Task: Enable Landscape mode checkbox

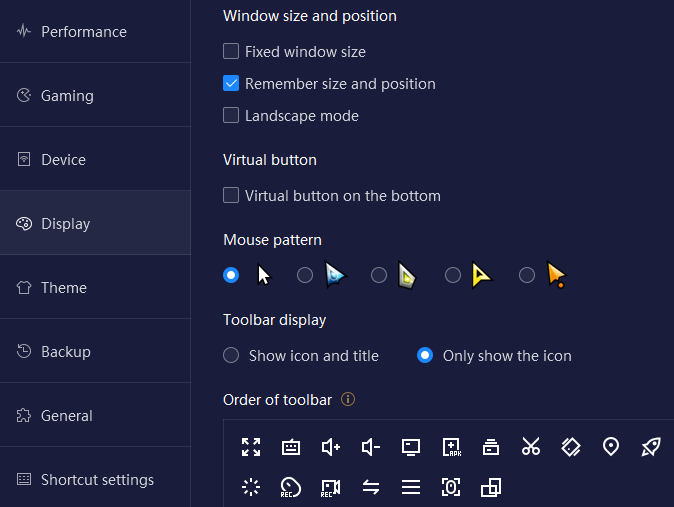Action: [x=231, y=115]
